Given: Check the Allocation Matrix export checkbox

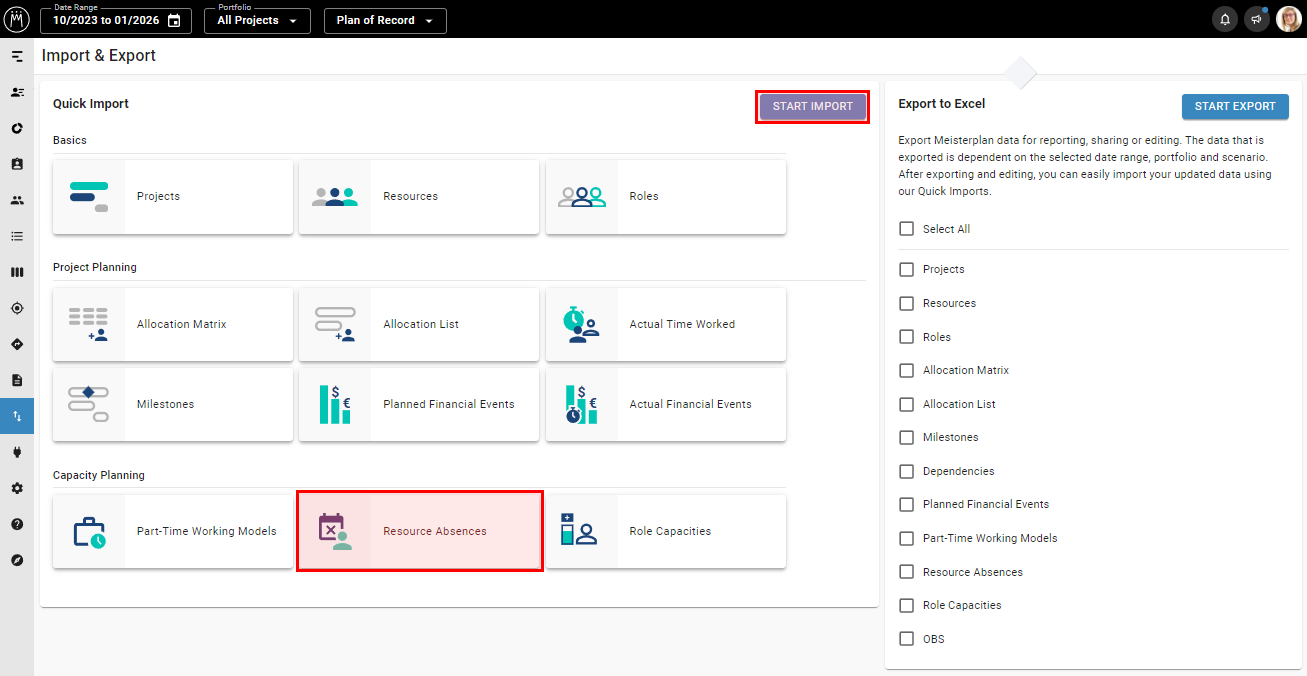Looking at the screenshot, I should [x=907, y=370].
